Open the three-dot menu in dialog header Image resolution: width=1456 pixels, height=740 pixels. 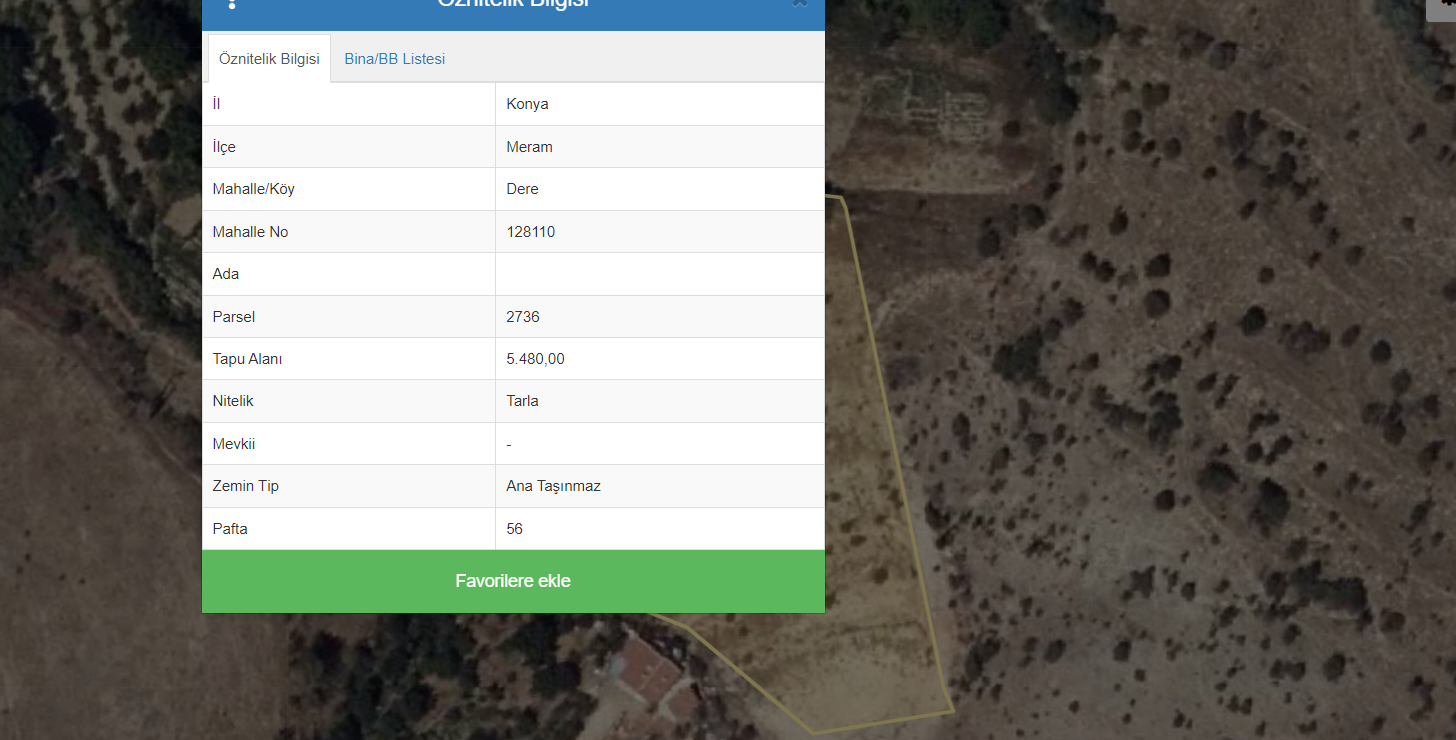(232, 4)
